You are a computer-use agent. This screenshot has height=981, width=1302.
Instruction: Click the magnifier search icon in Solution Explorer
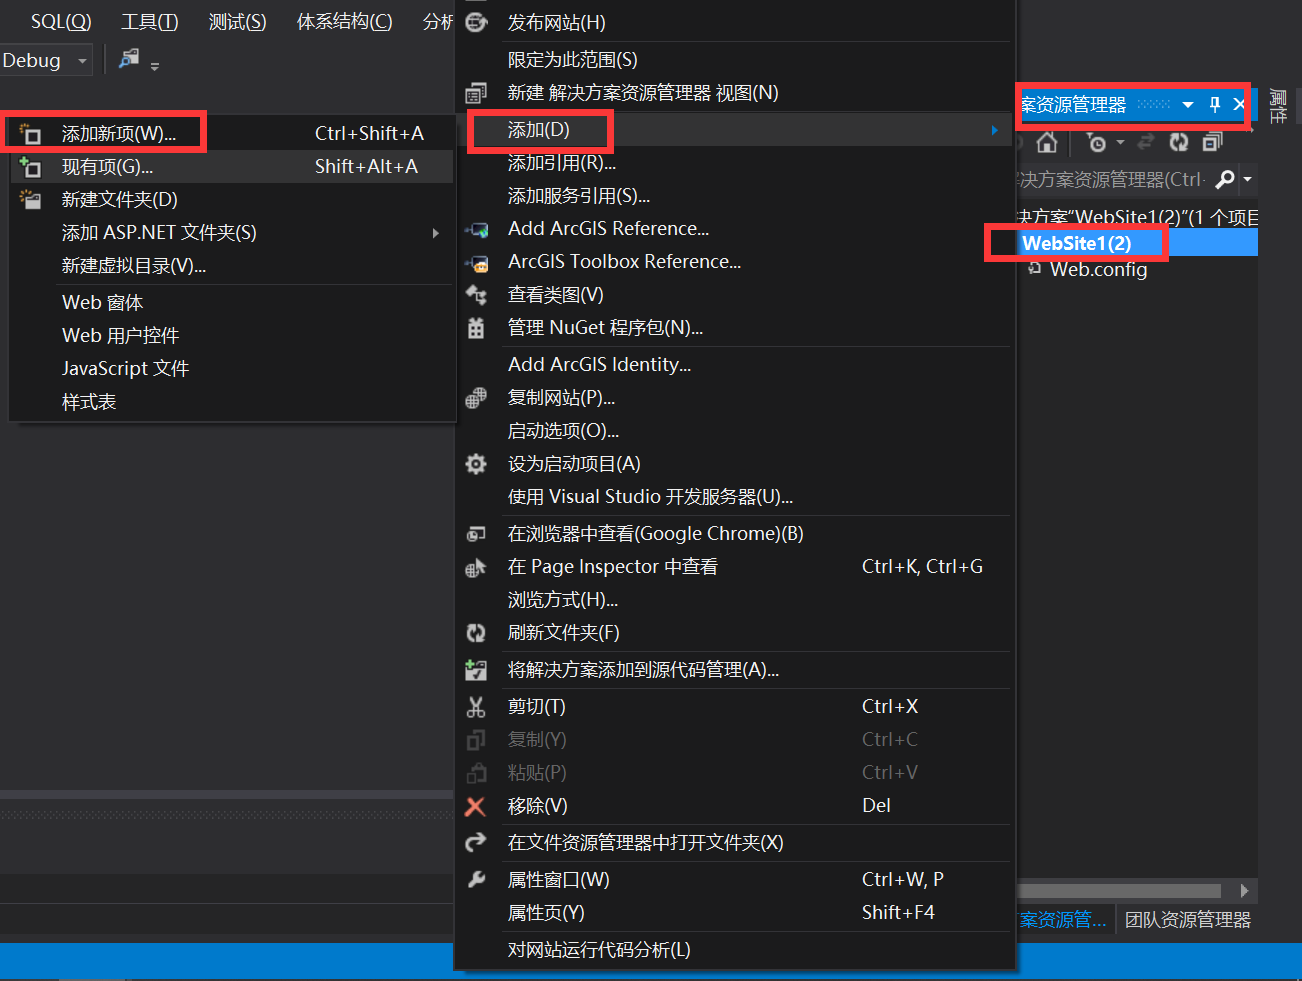tap(1225, 179)
